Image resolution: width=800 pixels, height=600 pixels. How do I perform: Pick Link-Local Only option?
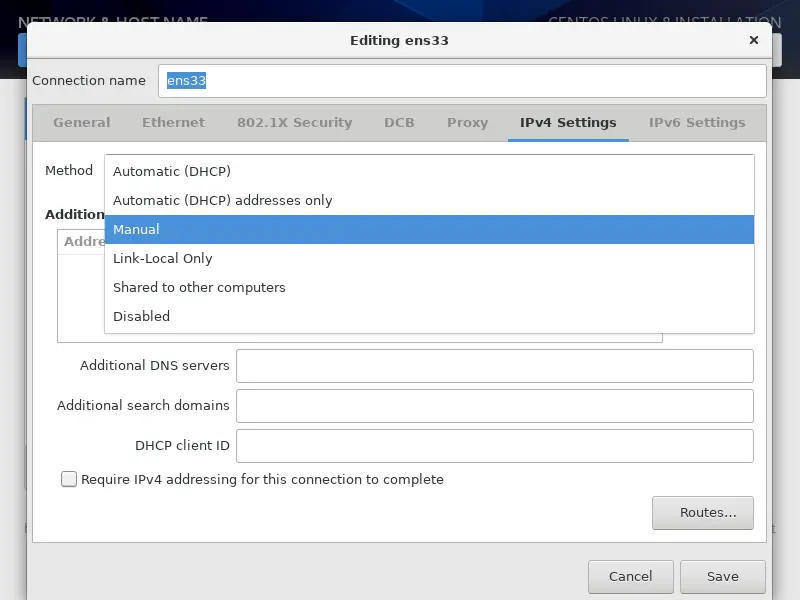pyautogui.click(x=162, y=258)
